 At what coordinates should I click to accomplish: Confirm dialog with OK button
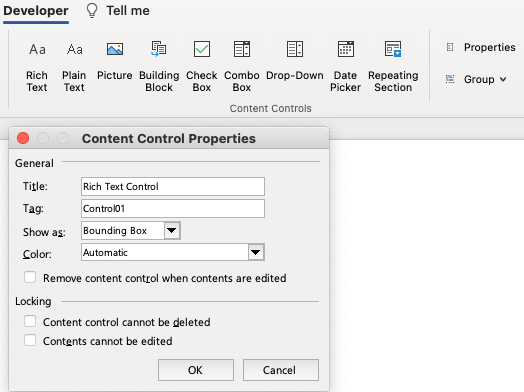(196, 370)
